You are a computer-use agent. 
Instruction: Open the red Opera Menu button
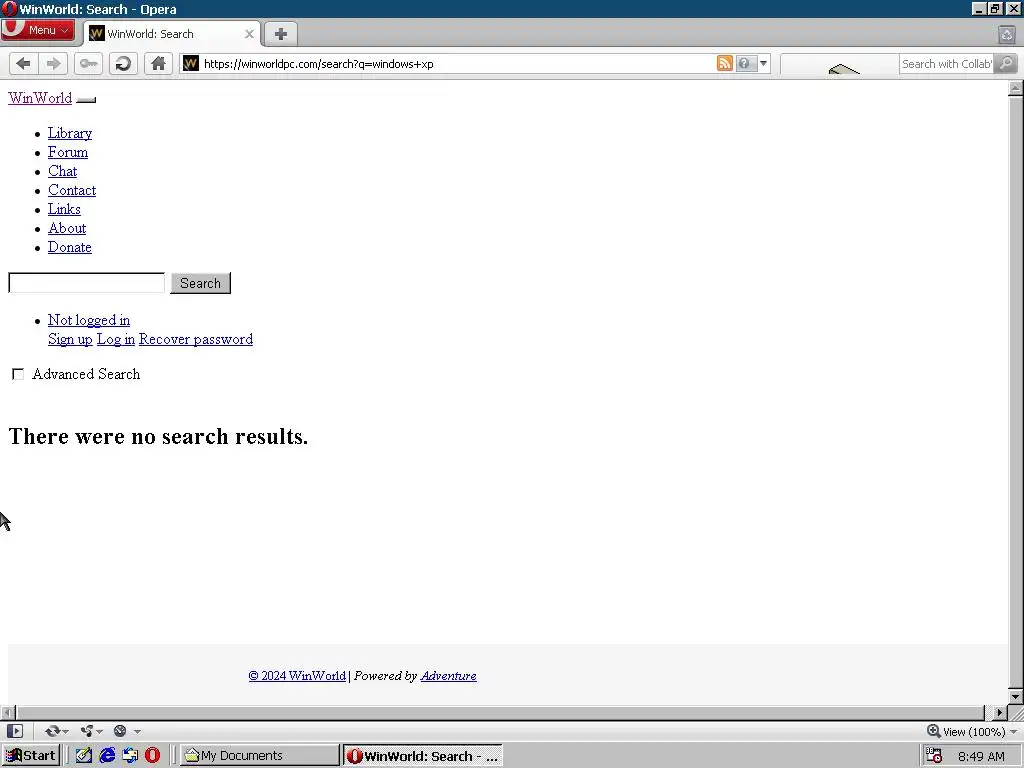point(38,30)
